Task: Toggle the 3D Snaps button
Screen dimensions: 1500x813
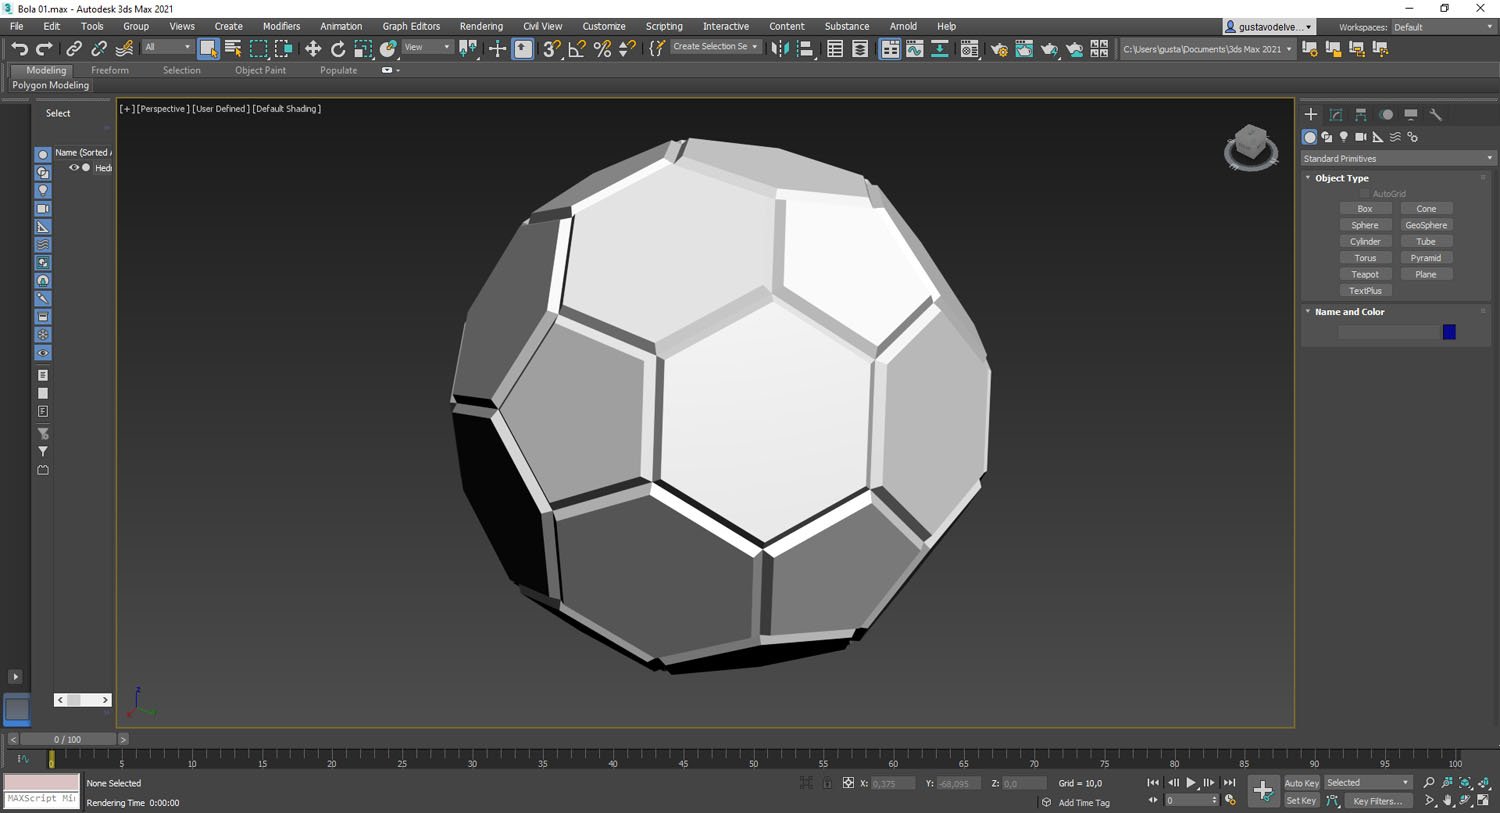Action: [x=551, y=48]
